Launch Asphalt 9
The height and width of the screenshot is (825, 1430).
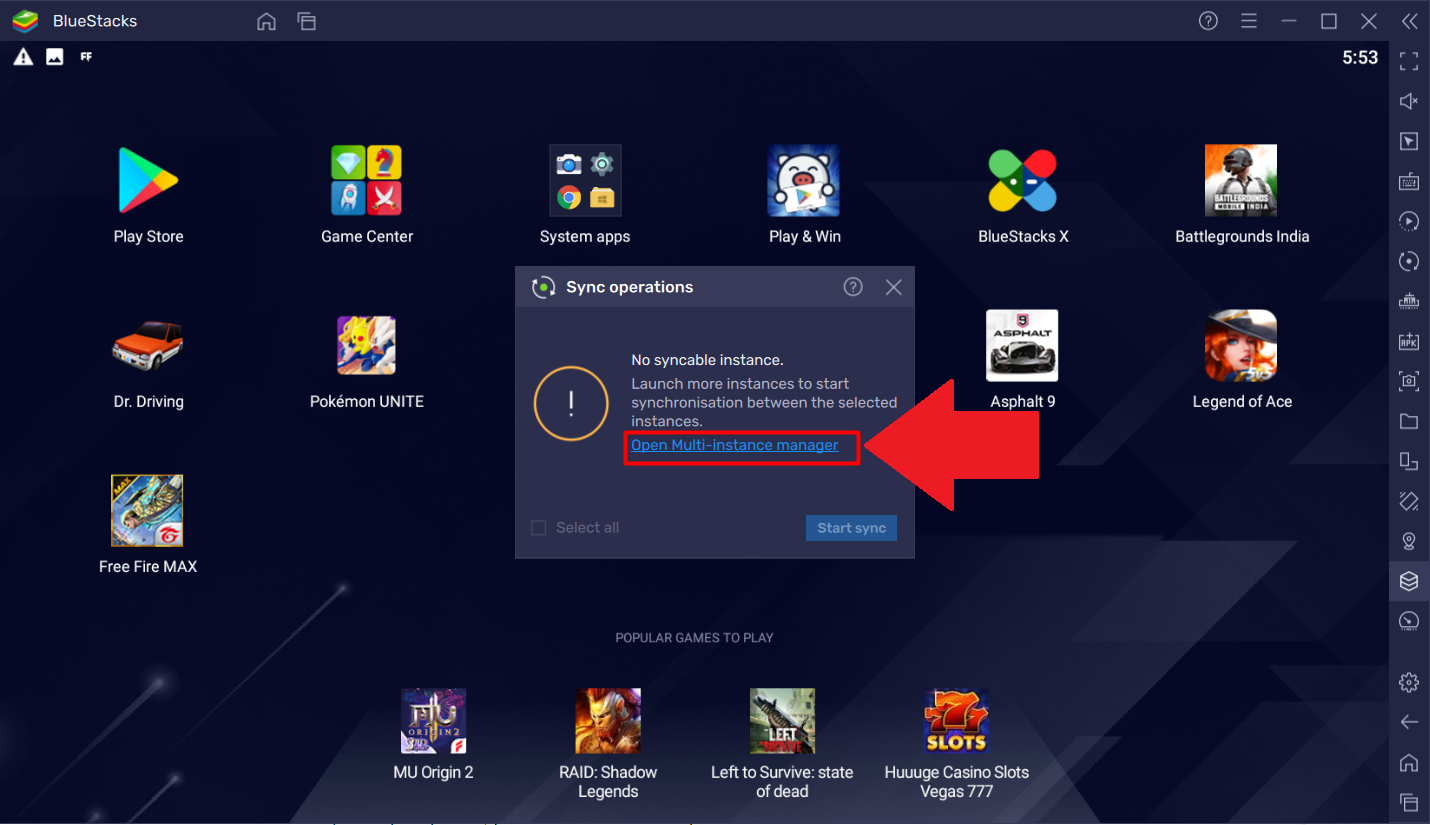tap(1022, 345)
